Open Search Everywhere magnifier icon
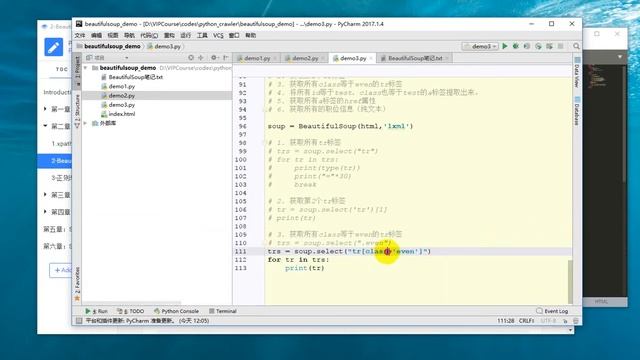The height and width of the screenshot is (360, 640). pos(576,46)
